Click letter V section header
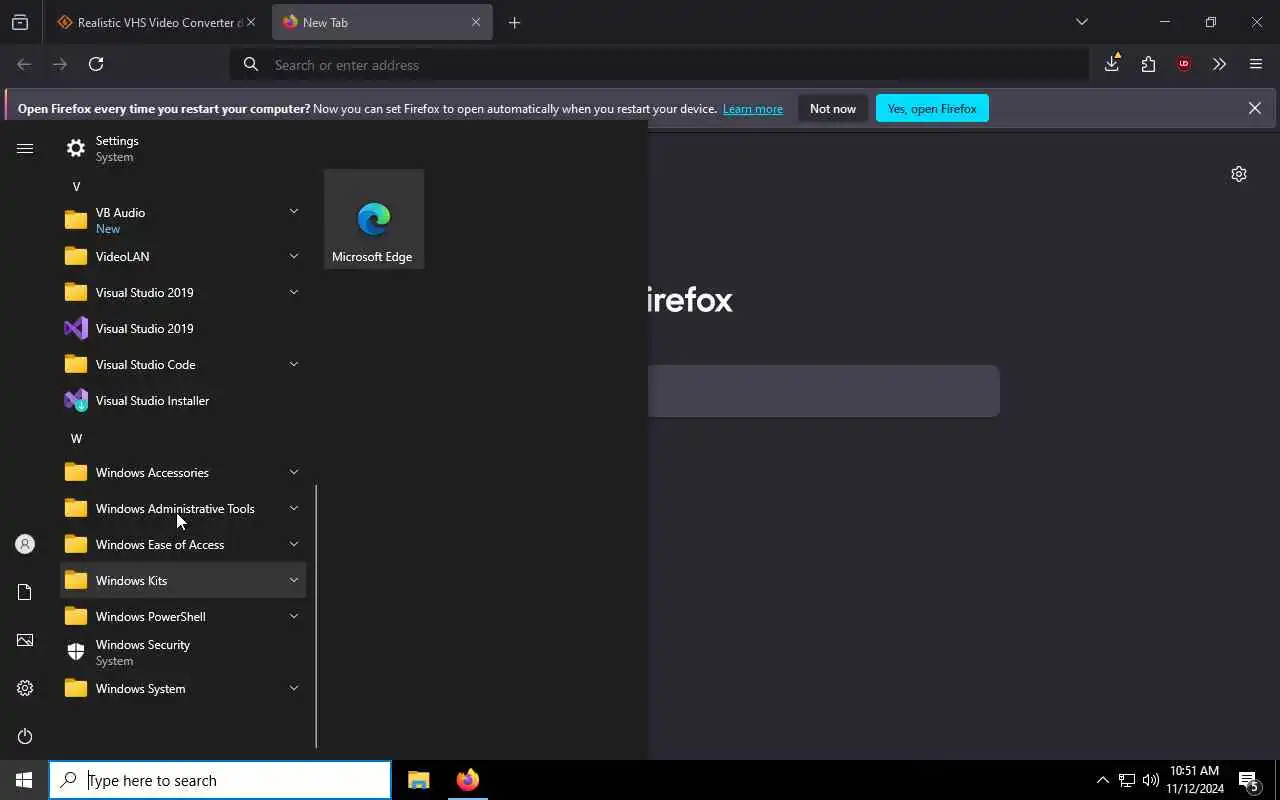The height and width of the screenshot is (800, 1280). [x=76, y=187]
